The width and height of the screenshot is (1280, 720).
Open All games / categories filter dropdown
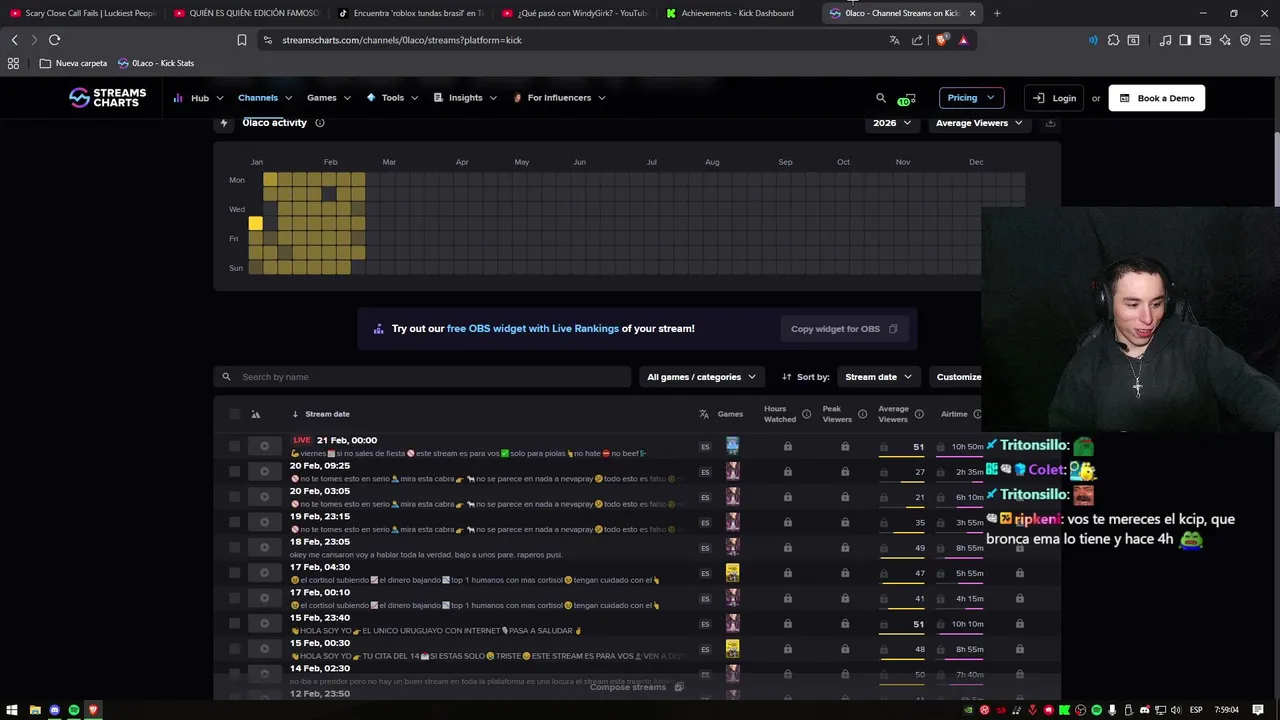pyautogui.click(x=701, y=377)
